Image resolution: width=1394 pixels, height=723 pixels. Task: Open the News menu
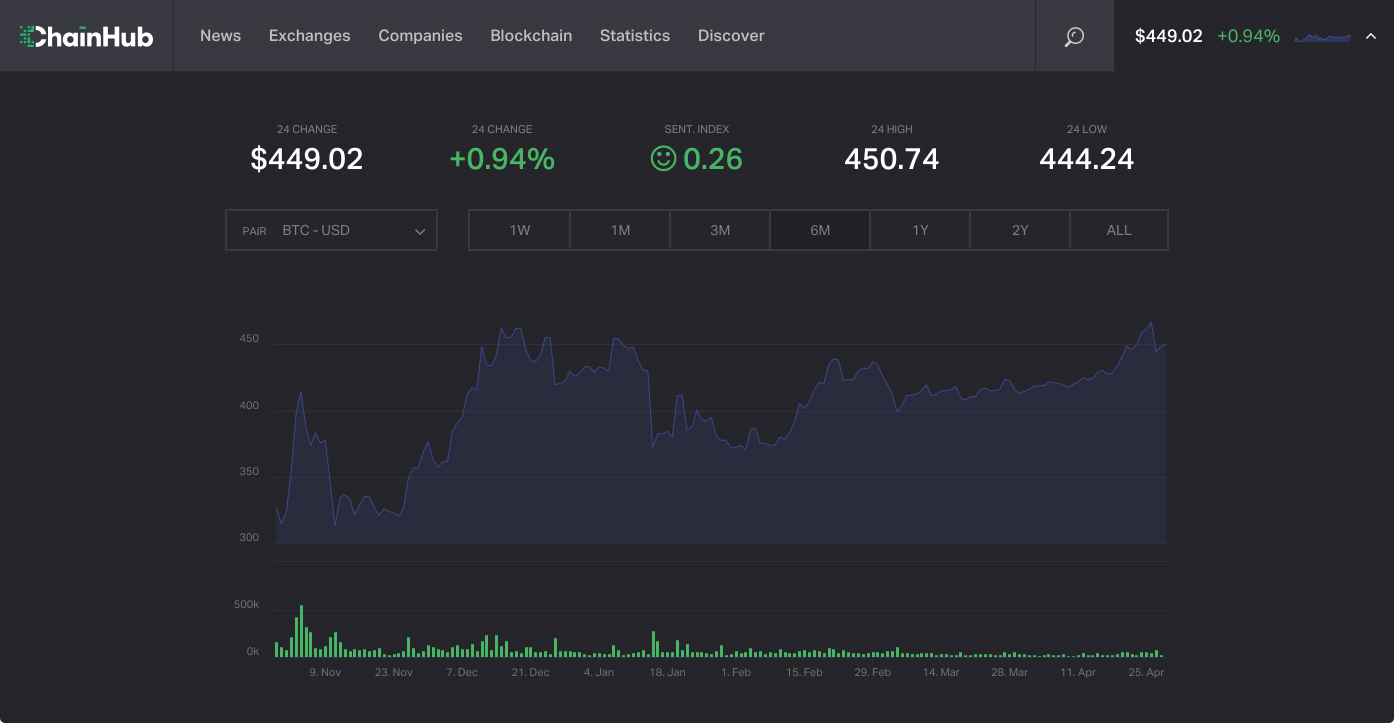click(220, 36)
